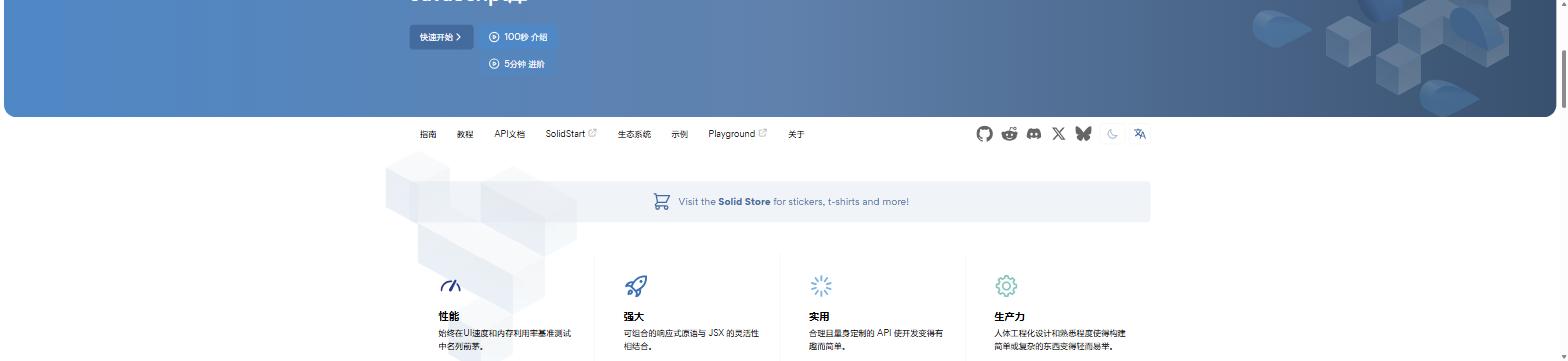The height and width of the screenshot is (361, 1568).
Task: Open the Reddit icon link
Action: pyautogui.click(x=1009, y=134)
